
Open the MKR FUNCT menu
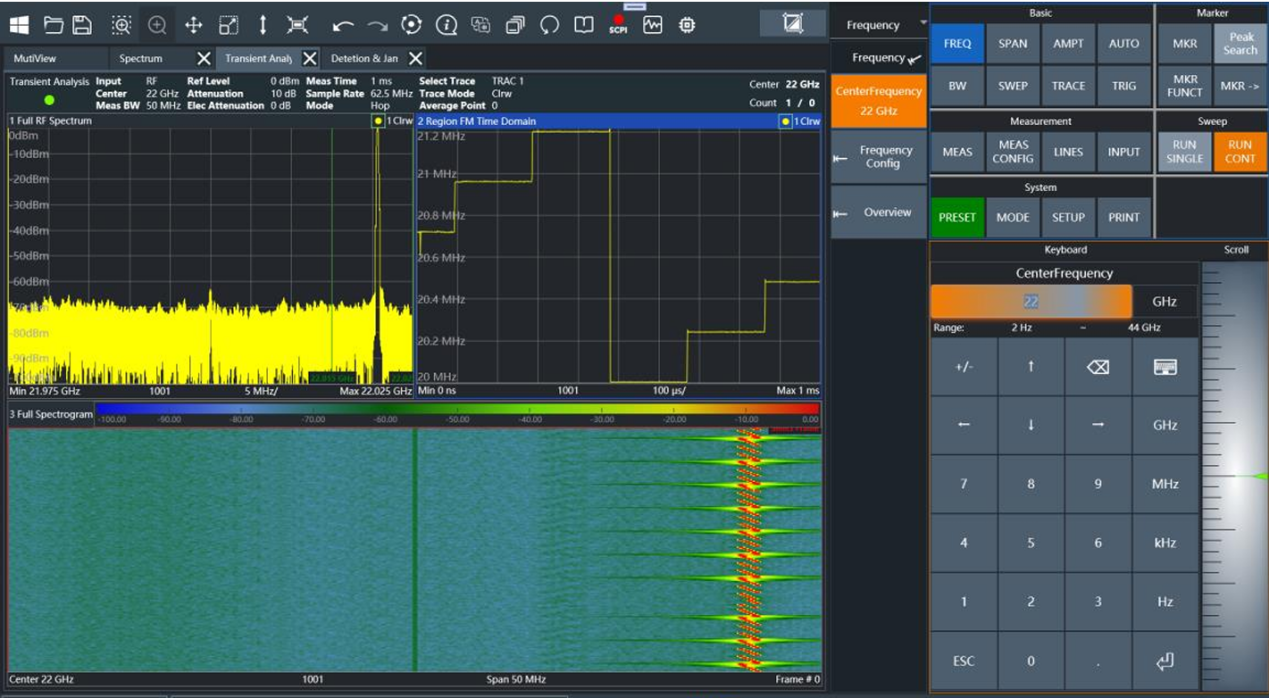1185,86
